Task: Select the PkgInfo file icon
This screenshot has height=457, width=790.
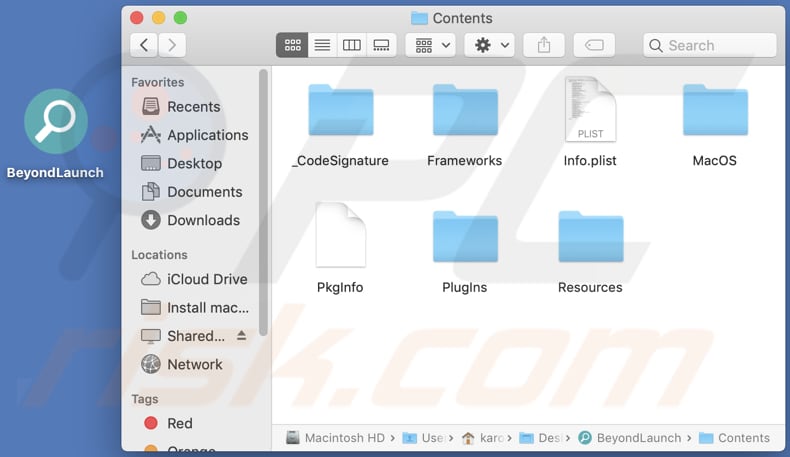Action: pyautogui.click(x=340, y=237)
